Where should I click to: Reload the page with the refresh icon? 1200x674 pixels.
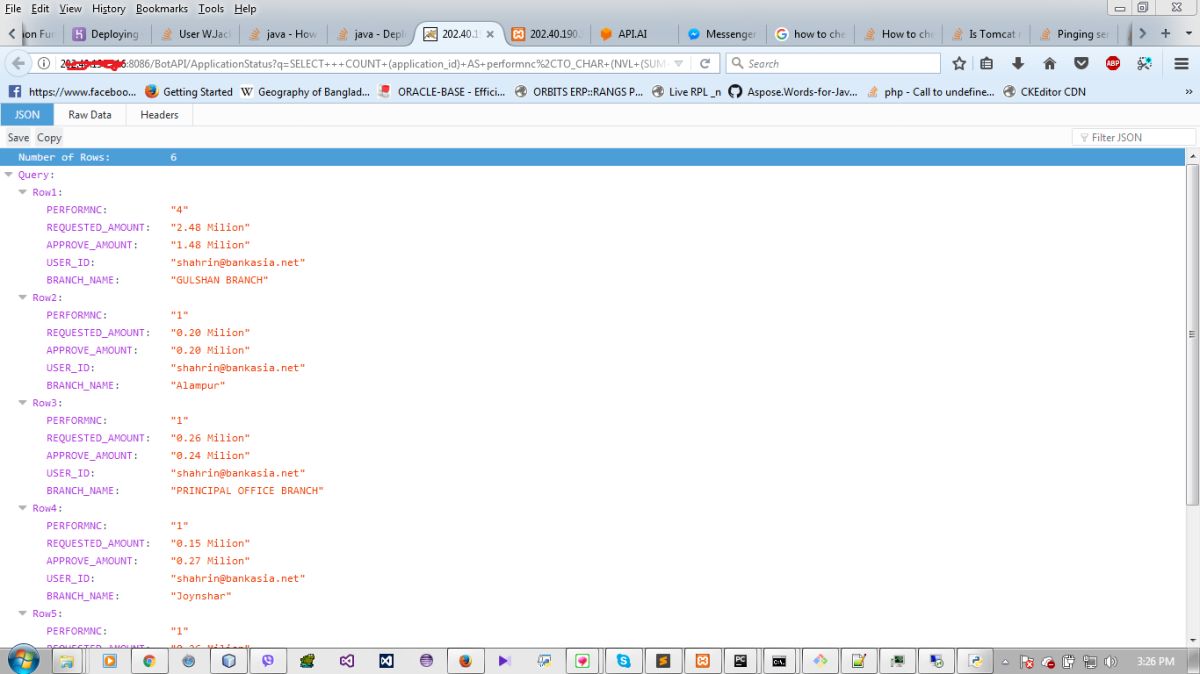(x=705, y=63)
